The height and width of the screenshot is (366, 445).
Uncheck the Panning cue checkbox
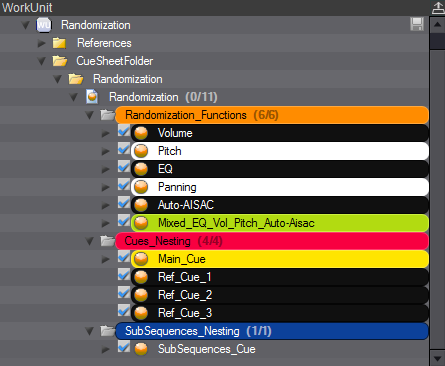click(124, 185)
